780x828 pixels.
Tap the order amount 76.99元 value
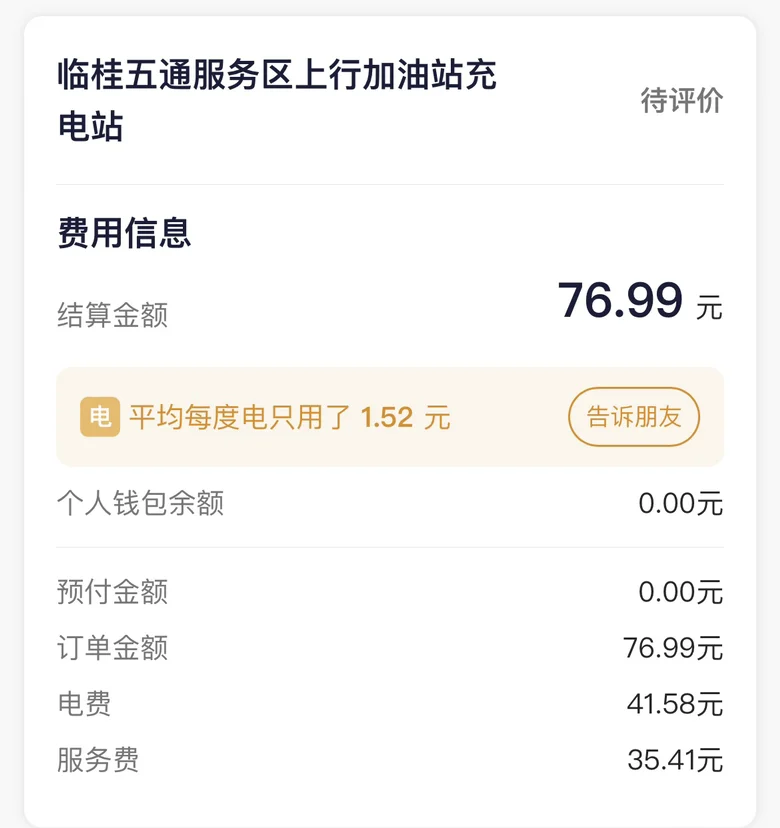[673, 648]
